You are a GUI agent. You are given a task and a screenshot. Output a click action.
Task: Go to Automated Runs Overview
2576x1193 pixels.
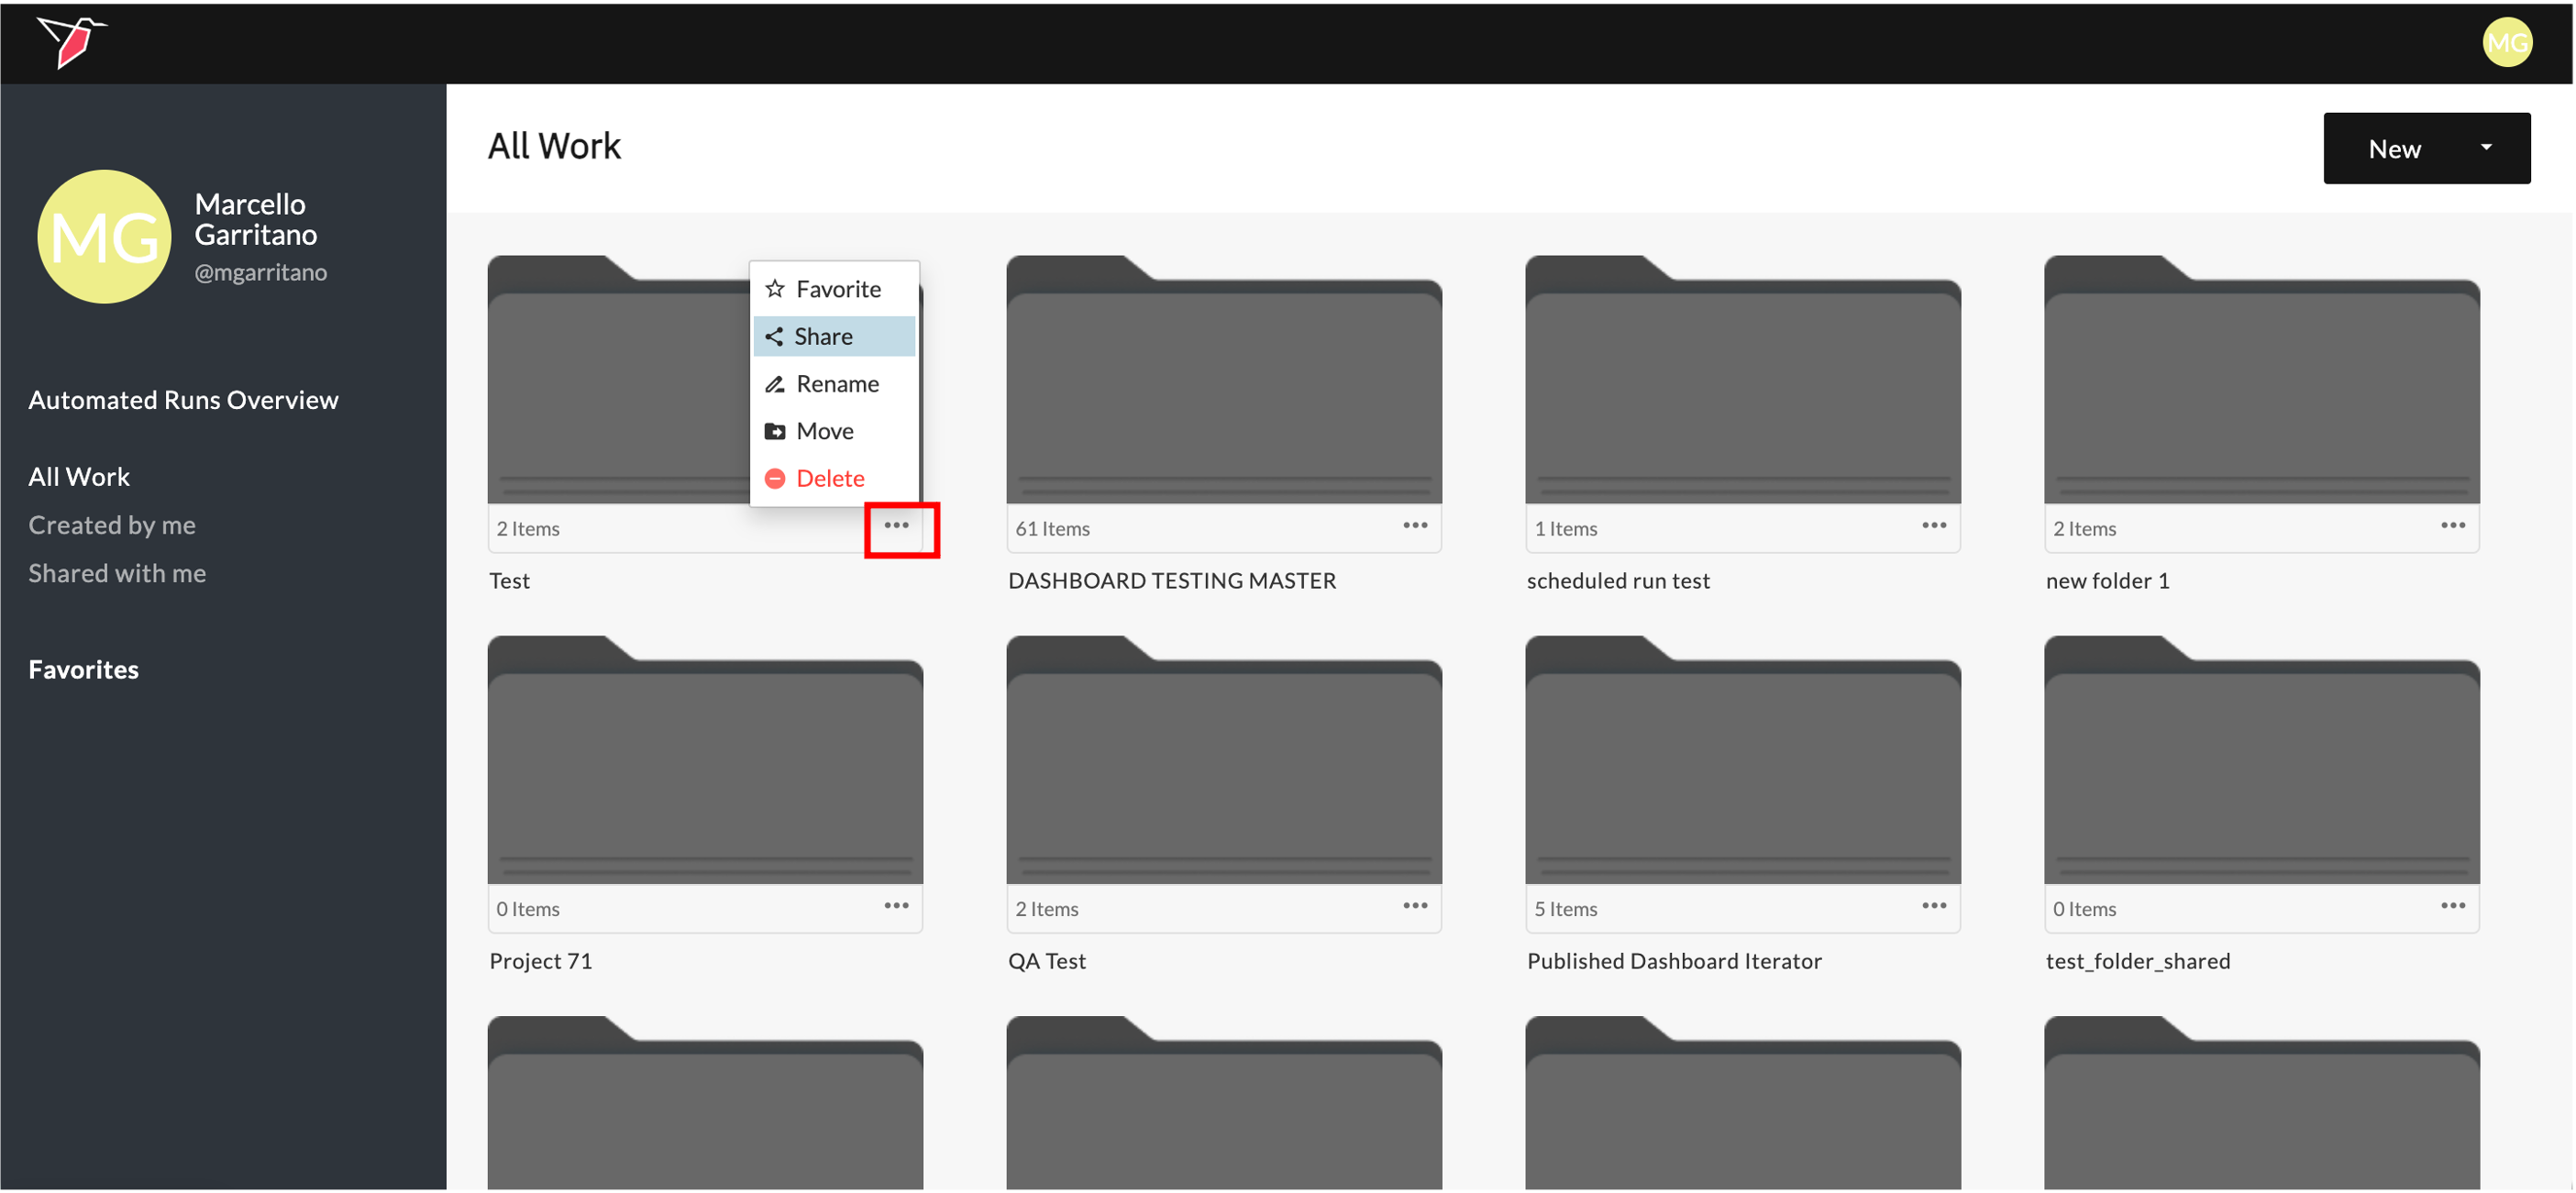(183, 400)
